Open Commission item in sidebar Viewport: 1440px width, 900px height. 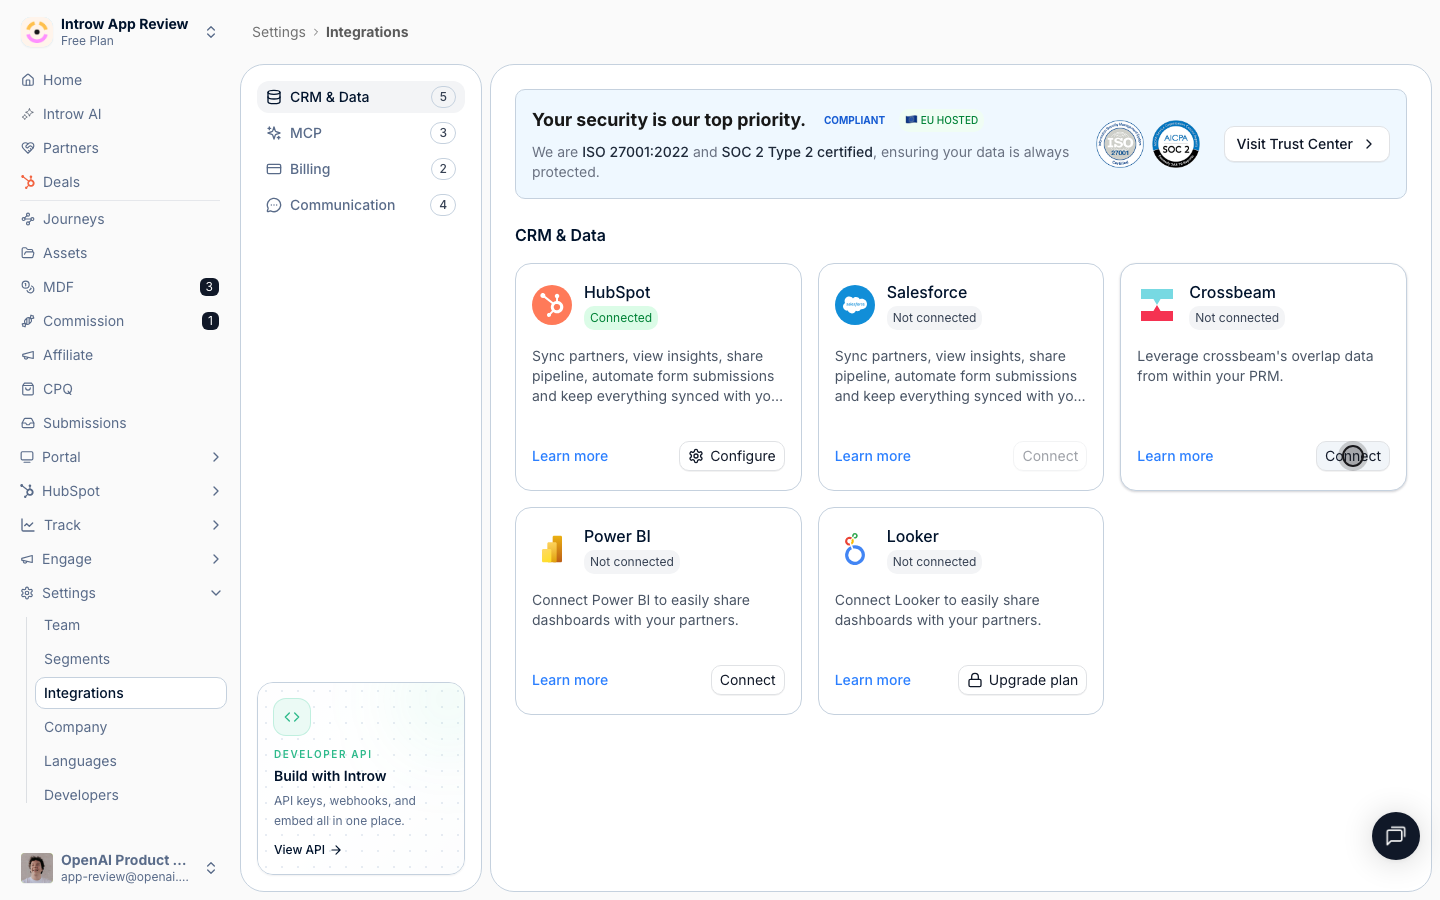pos(120,321)
